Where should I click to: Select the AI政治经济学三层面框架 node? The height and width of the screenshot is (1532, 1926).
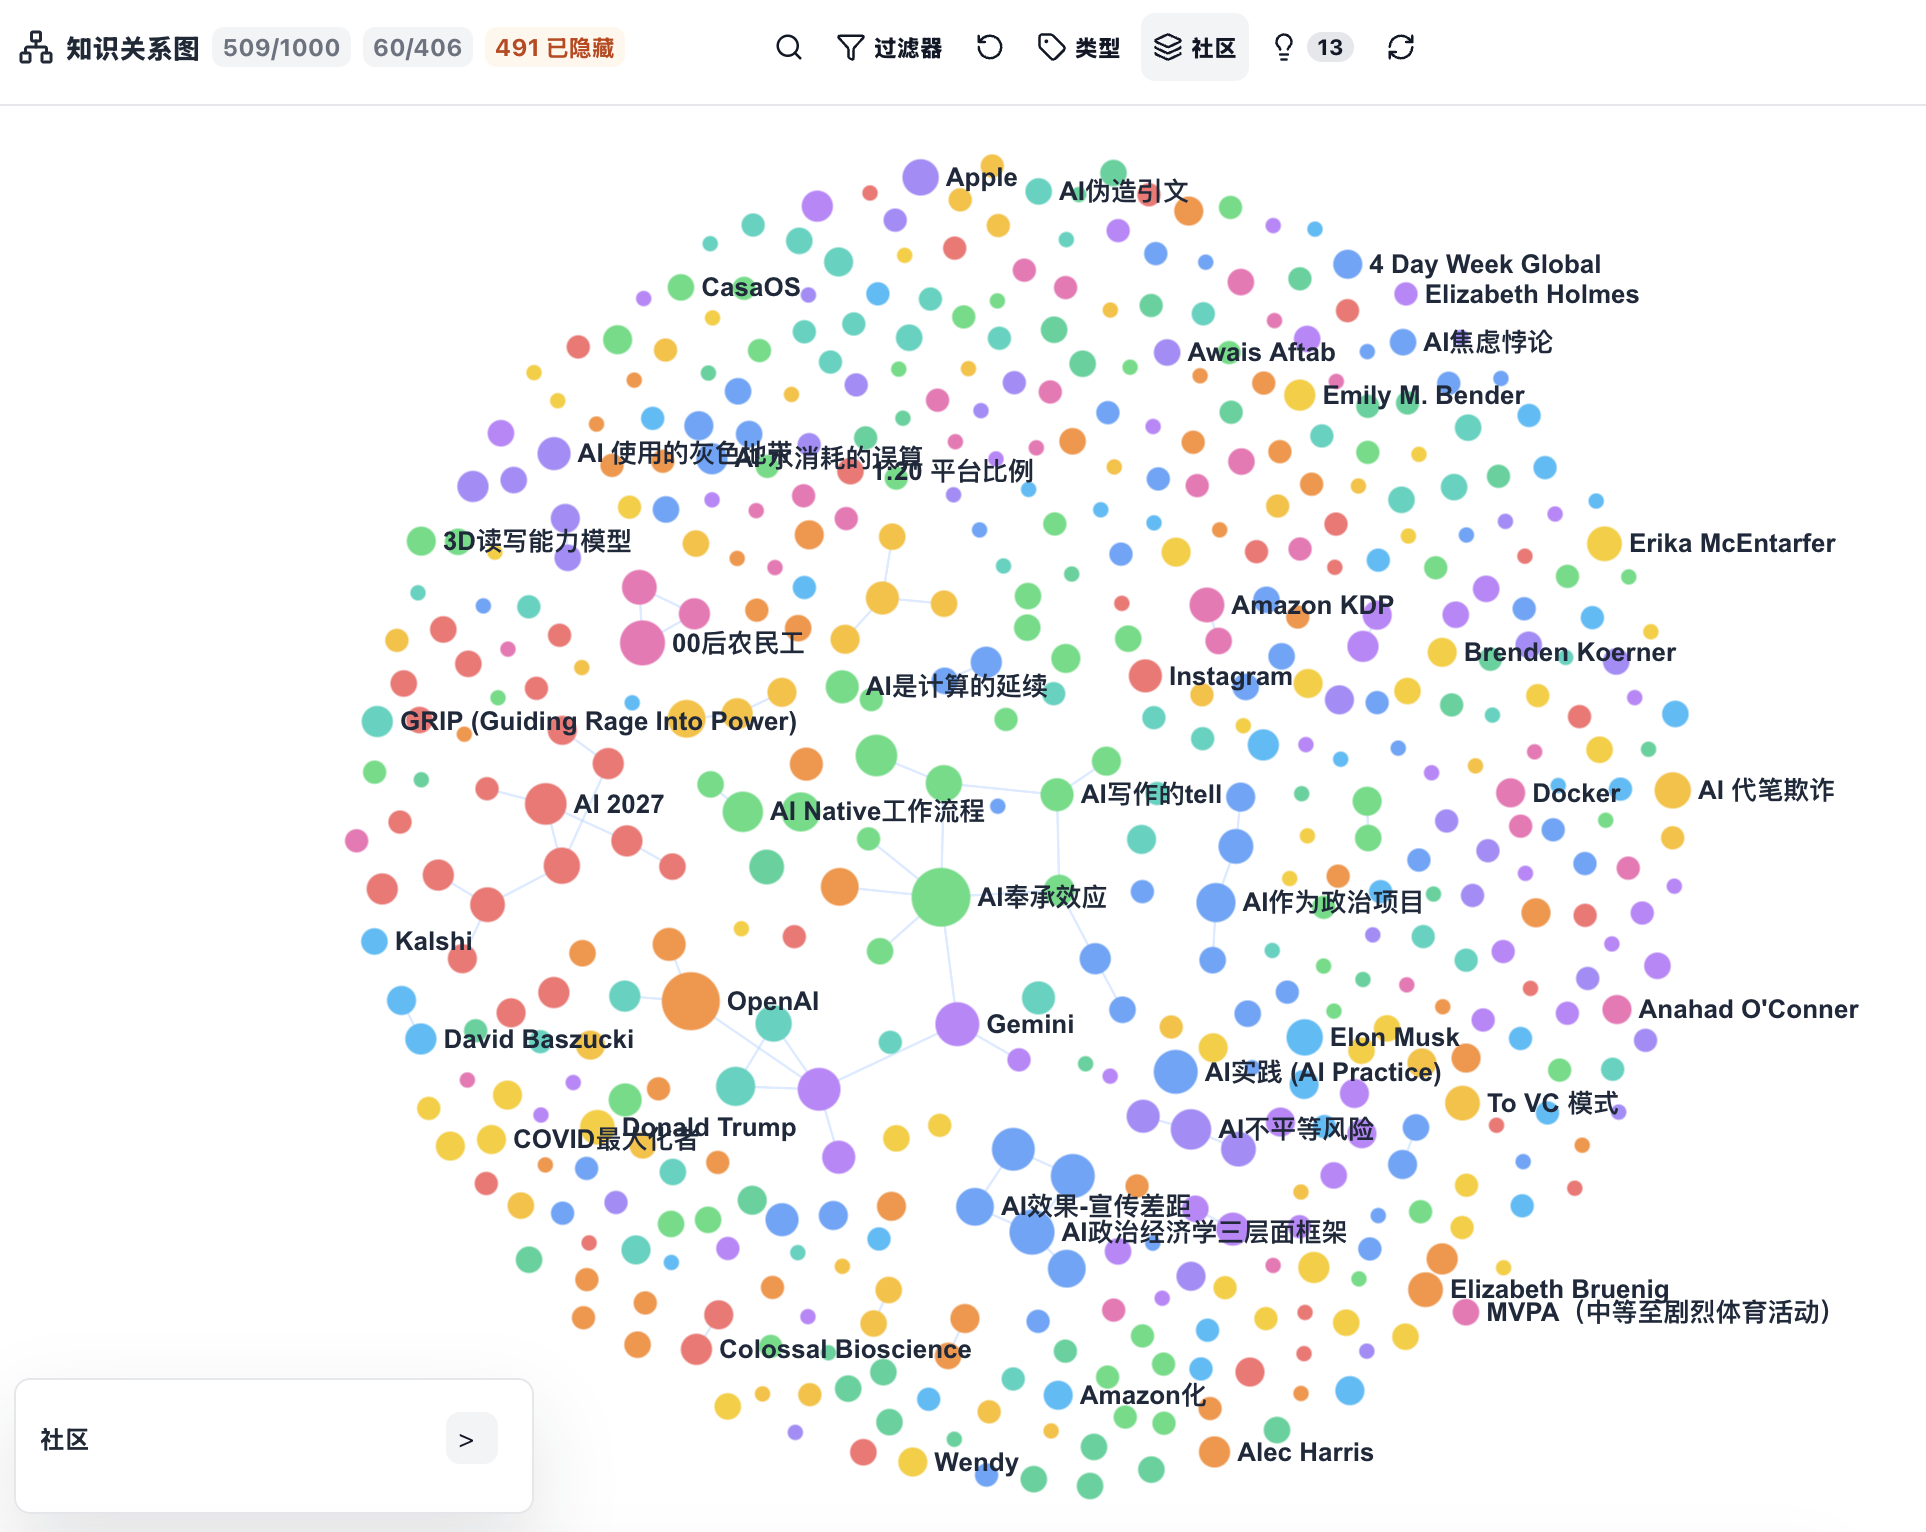[x=1031, y=1232]
